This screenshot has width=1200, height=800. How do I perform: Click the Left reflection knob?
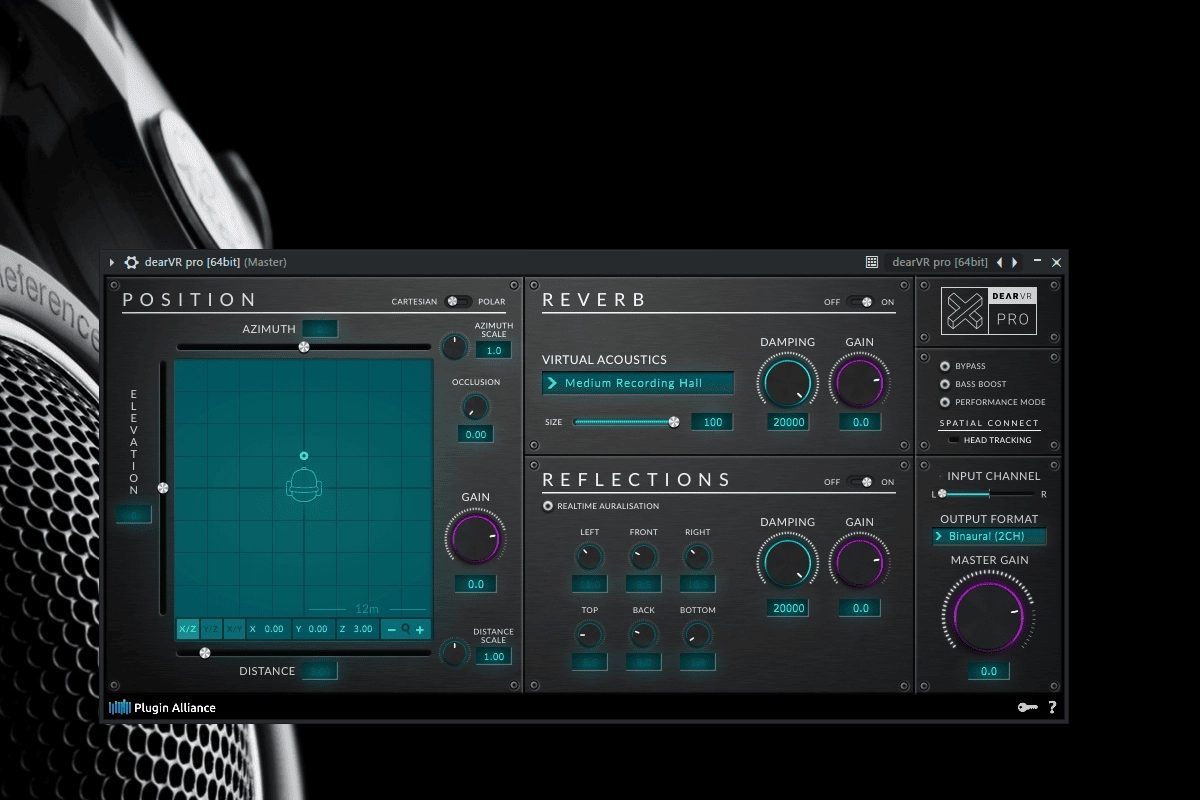tap(590, 557)
